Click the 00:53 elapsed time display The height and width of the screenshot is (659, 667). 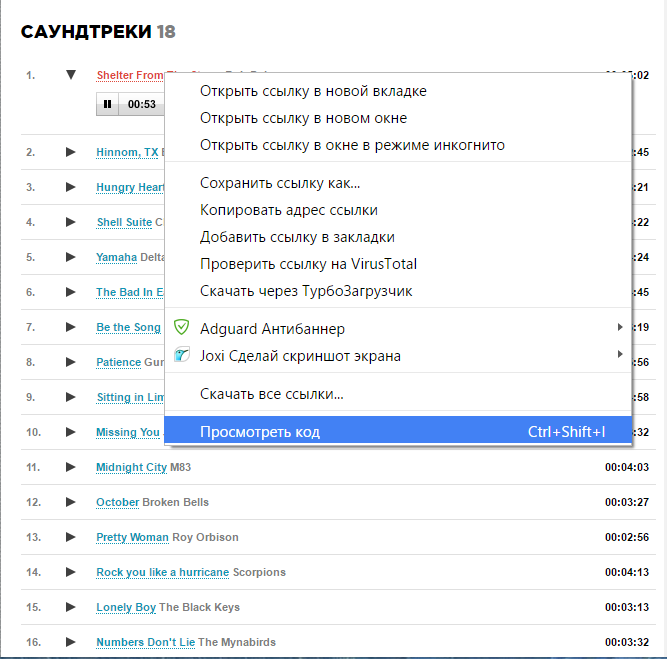(142, 104)
